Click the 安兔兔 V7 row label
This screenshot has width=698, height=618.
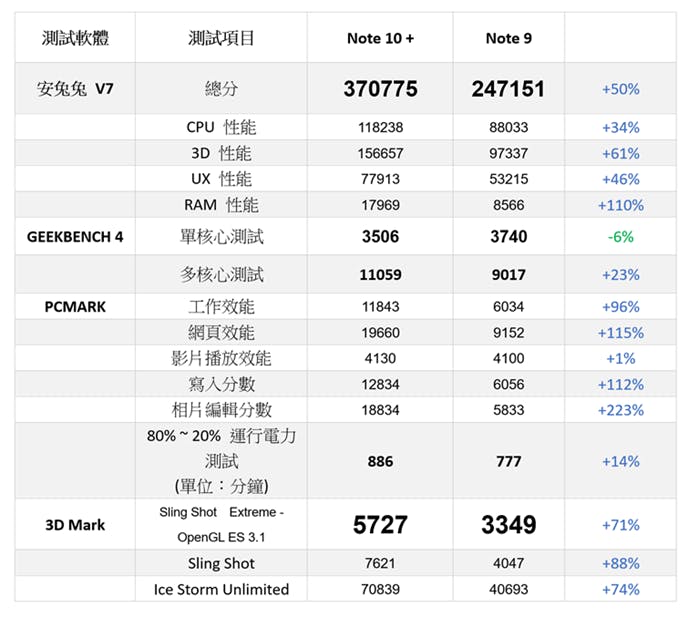coord(75,89)
